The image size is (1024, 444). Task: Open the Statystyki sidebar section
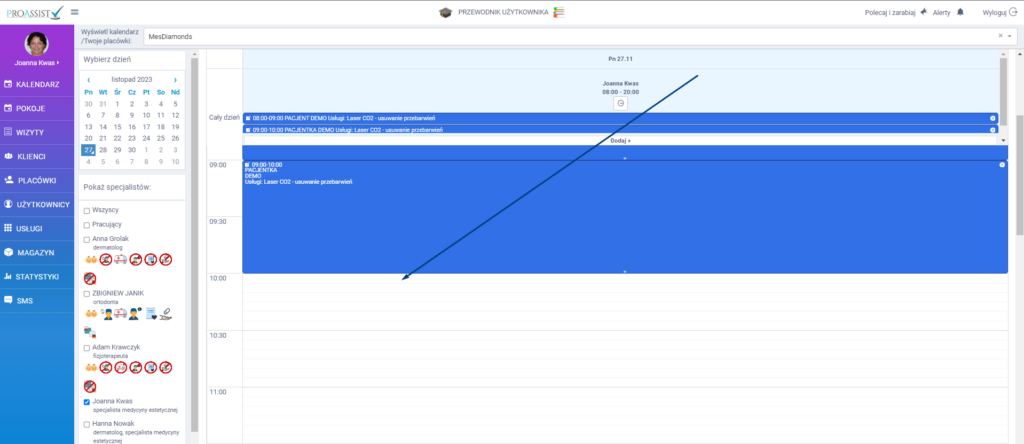37,276
